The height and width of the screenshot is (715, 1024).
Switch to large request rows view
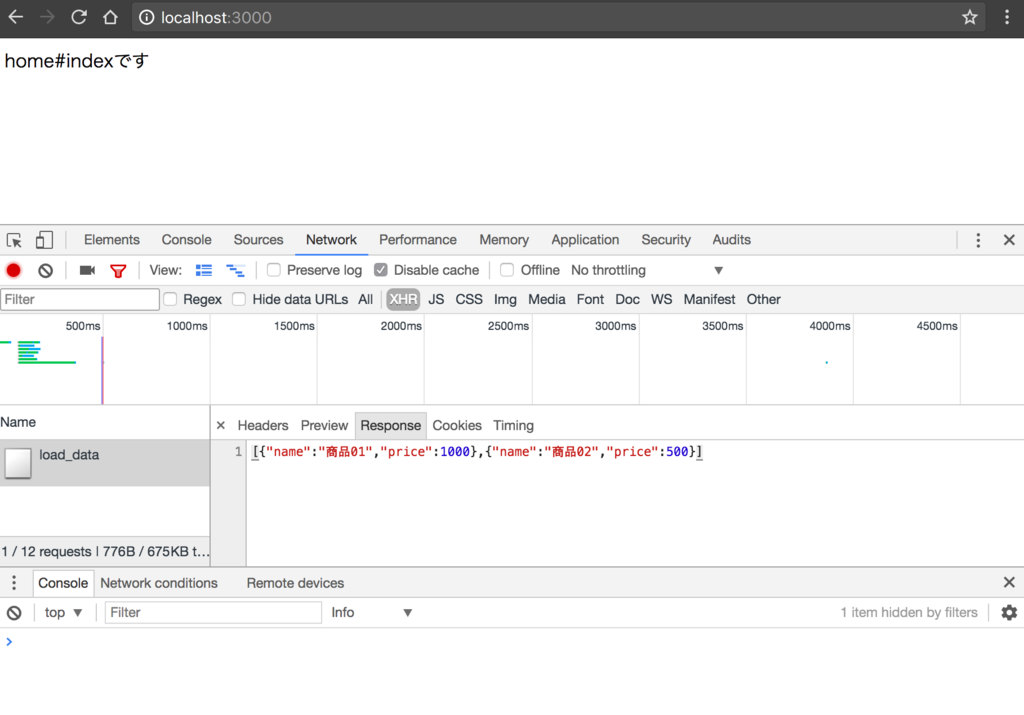(x=204, y=270)
